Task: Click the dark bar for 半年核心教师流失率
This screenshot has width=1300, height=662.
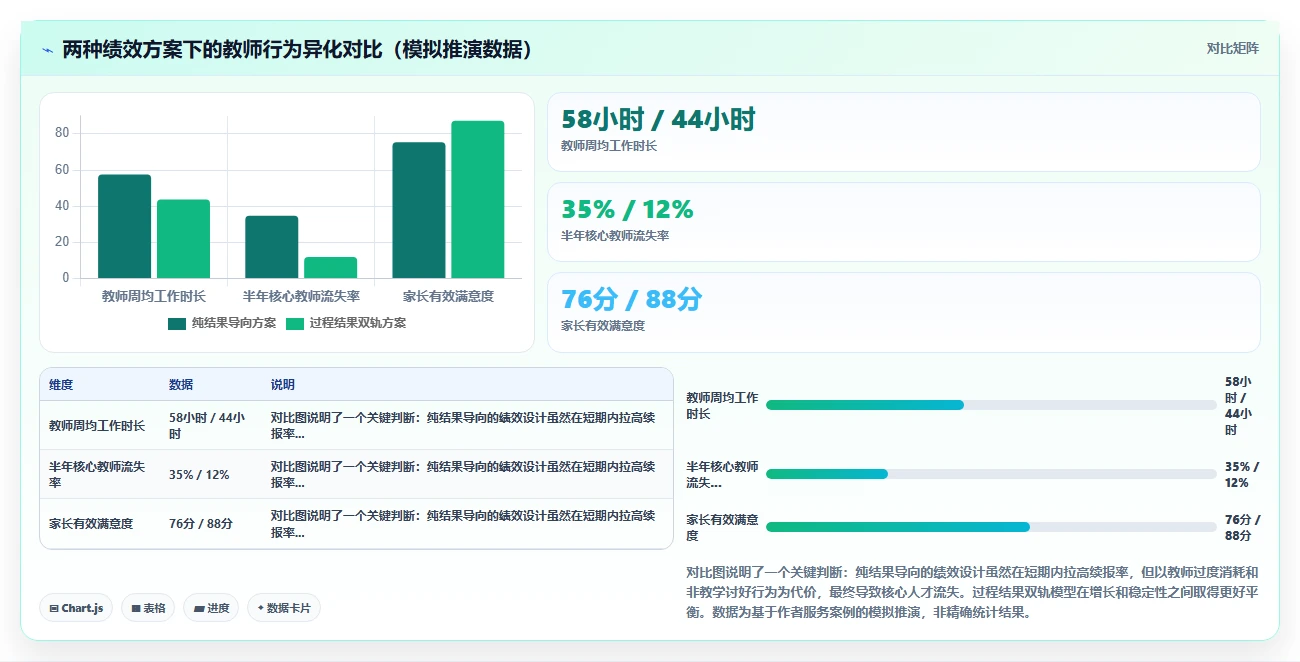Action: [x=271, y=247]
